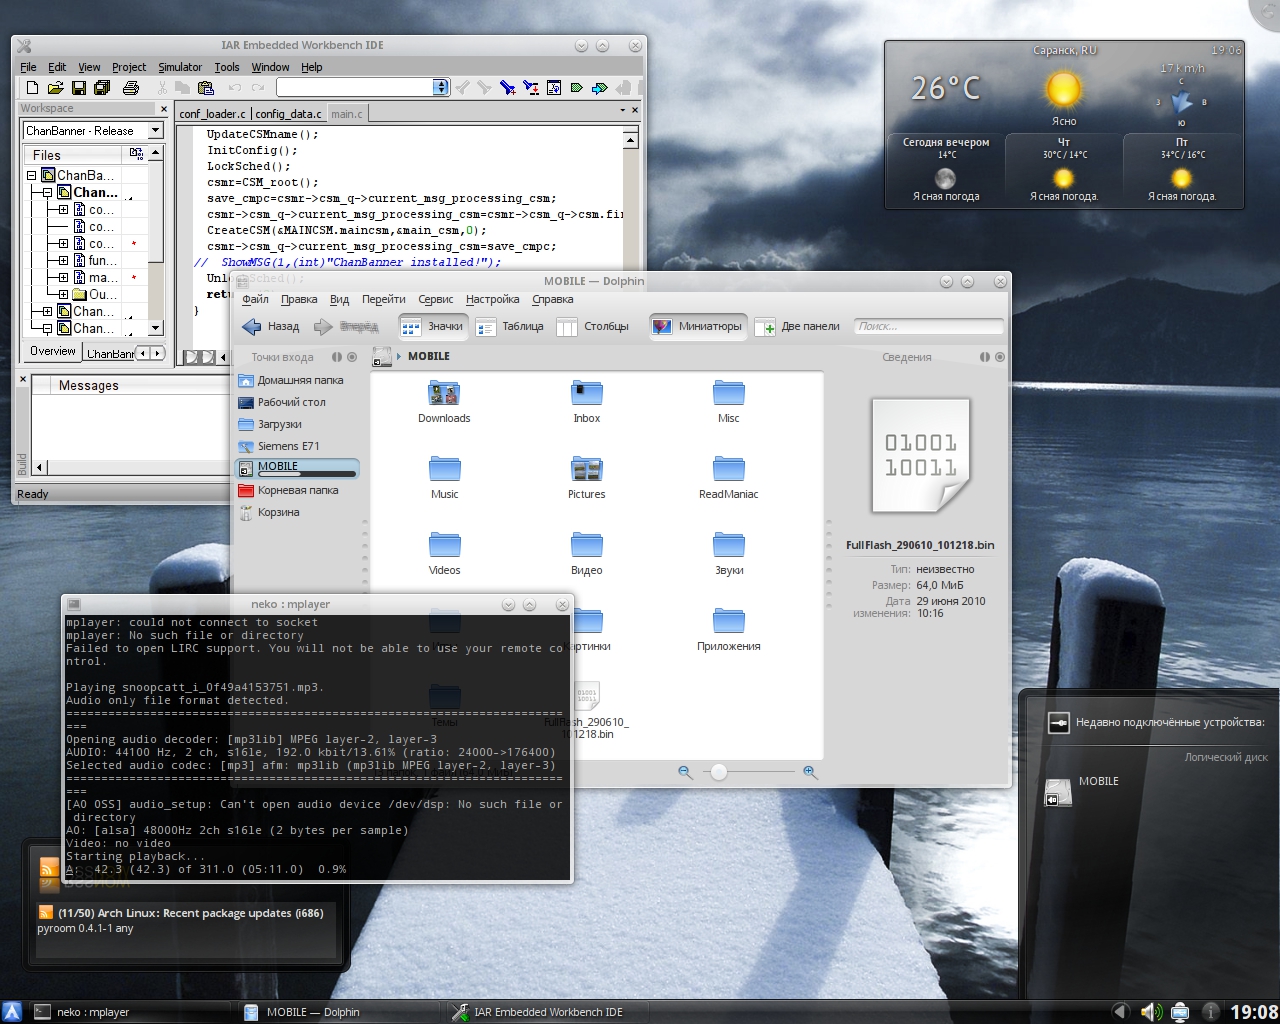Open the Downloads folder in Dolphin
The height and width of the screenshot is (1024, 1280).
click(x=444, y=402)
